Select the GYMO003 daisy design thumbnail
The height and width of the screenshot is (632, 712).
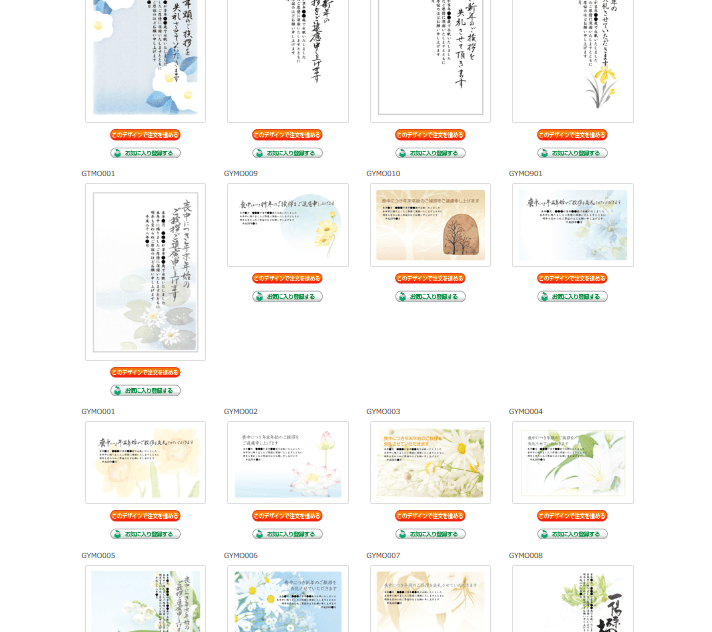pyautogui.click(x=430, y=462)
